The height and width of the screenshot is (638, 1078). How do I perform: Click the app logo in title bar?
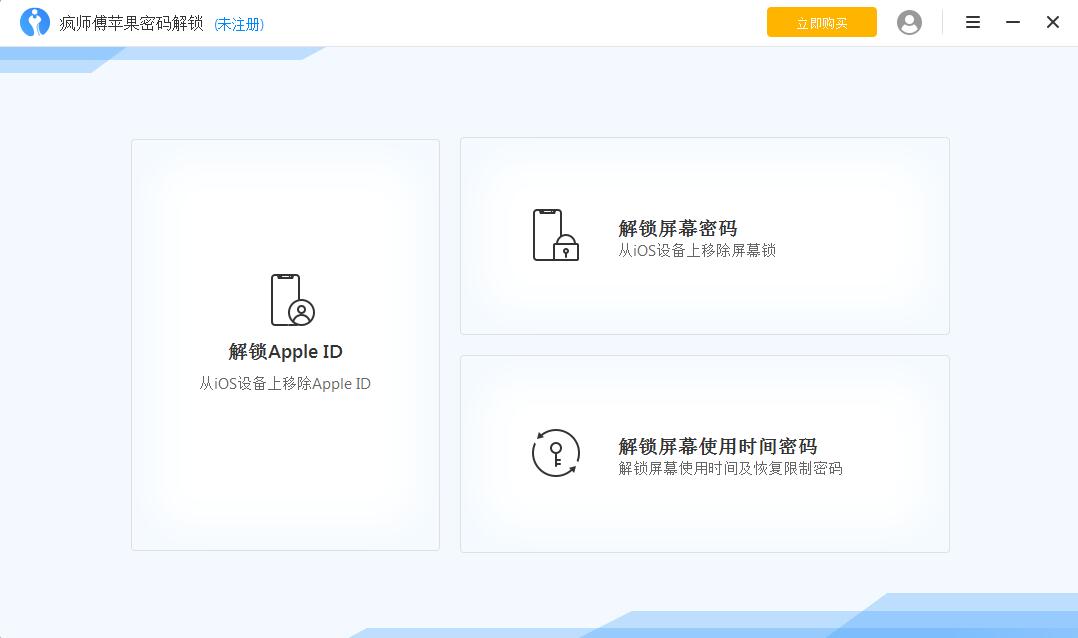pyautogui.click(x=35, y=23)
